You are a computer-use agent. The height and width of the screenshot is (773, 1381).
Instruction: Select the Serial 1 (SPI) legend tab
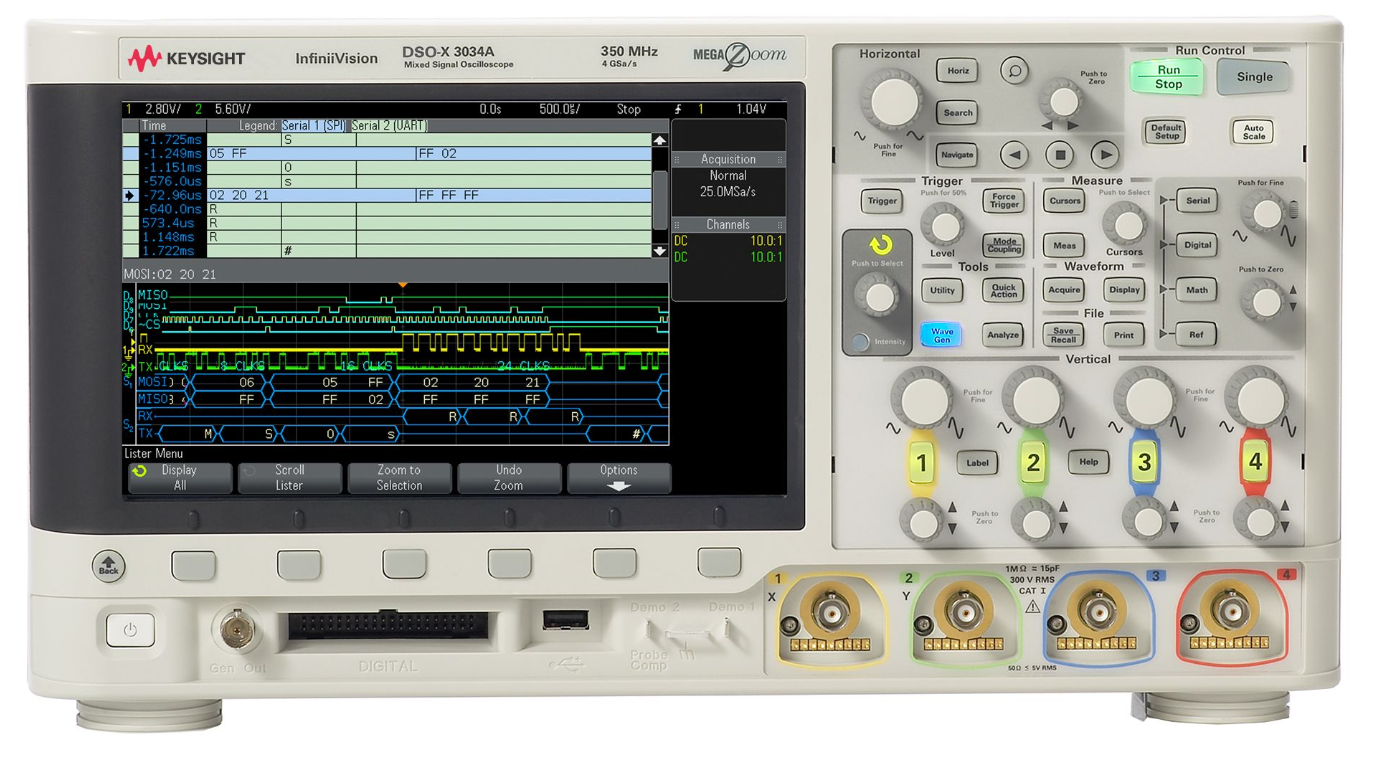313,126
